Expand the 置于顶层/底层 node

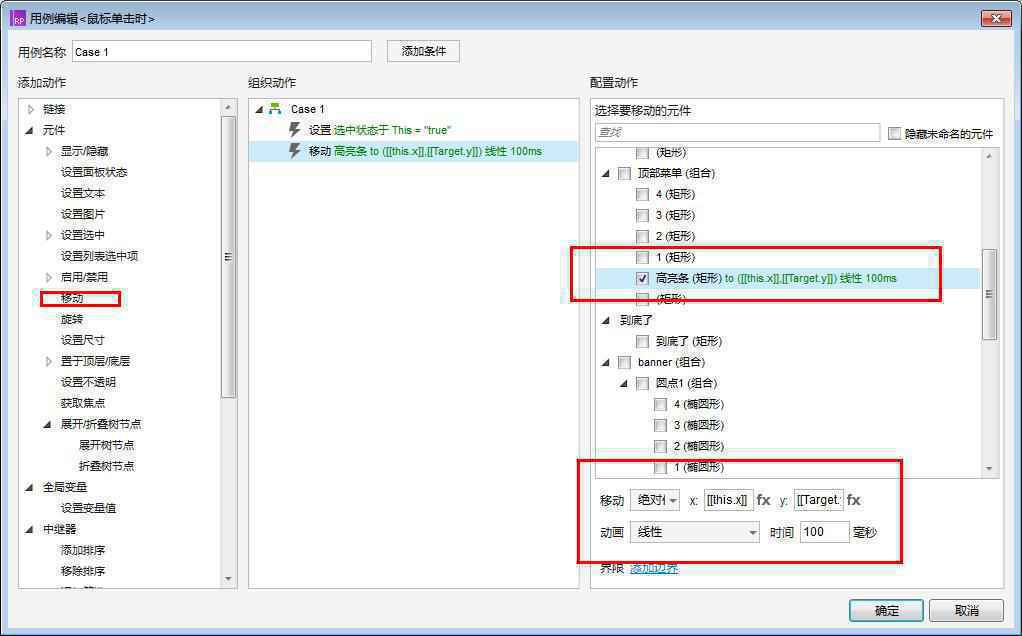coord(48,361)
